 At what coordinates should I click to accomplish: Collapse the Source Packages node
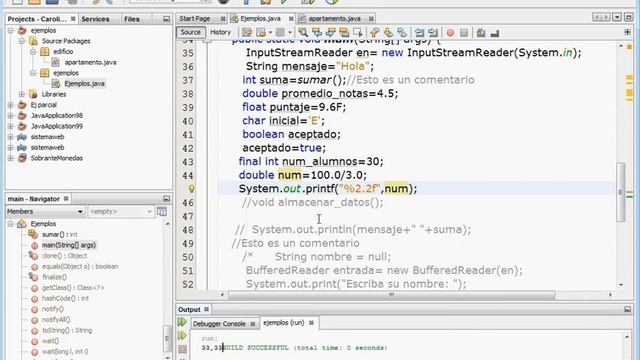click(22, 41)
